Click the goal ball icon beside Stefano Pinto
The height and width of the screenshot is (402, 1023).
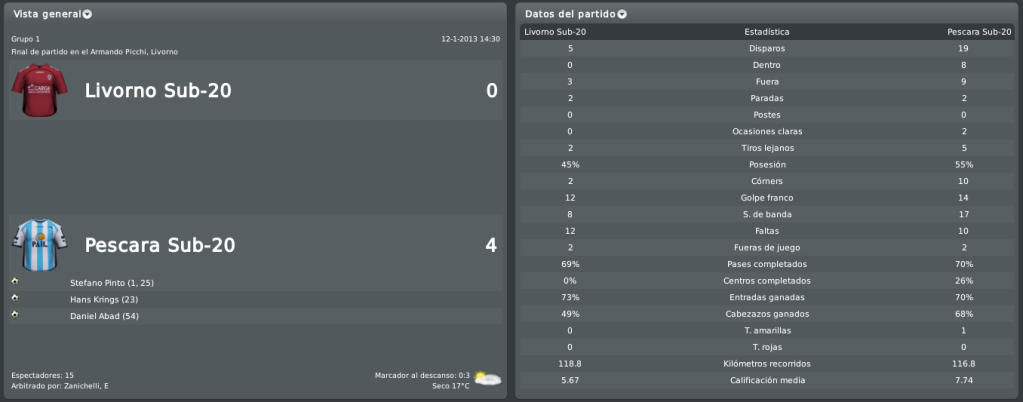[x=15, y=281]
